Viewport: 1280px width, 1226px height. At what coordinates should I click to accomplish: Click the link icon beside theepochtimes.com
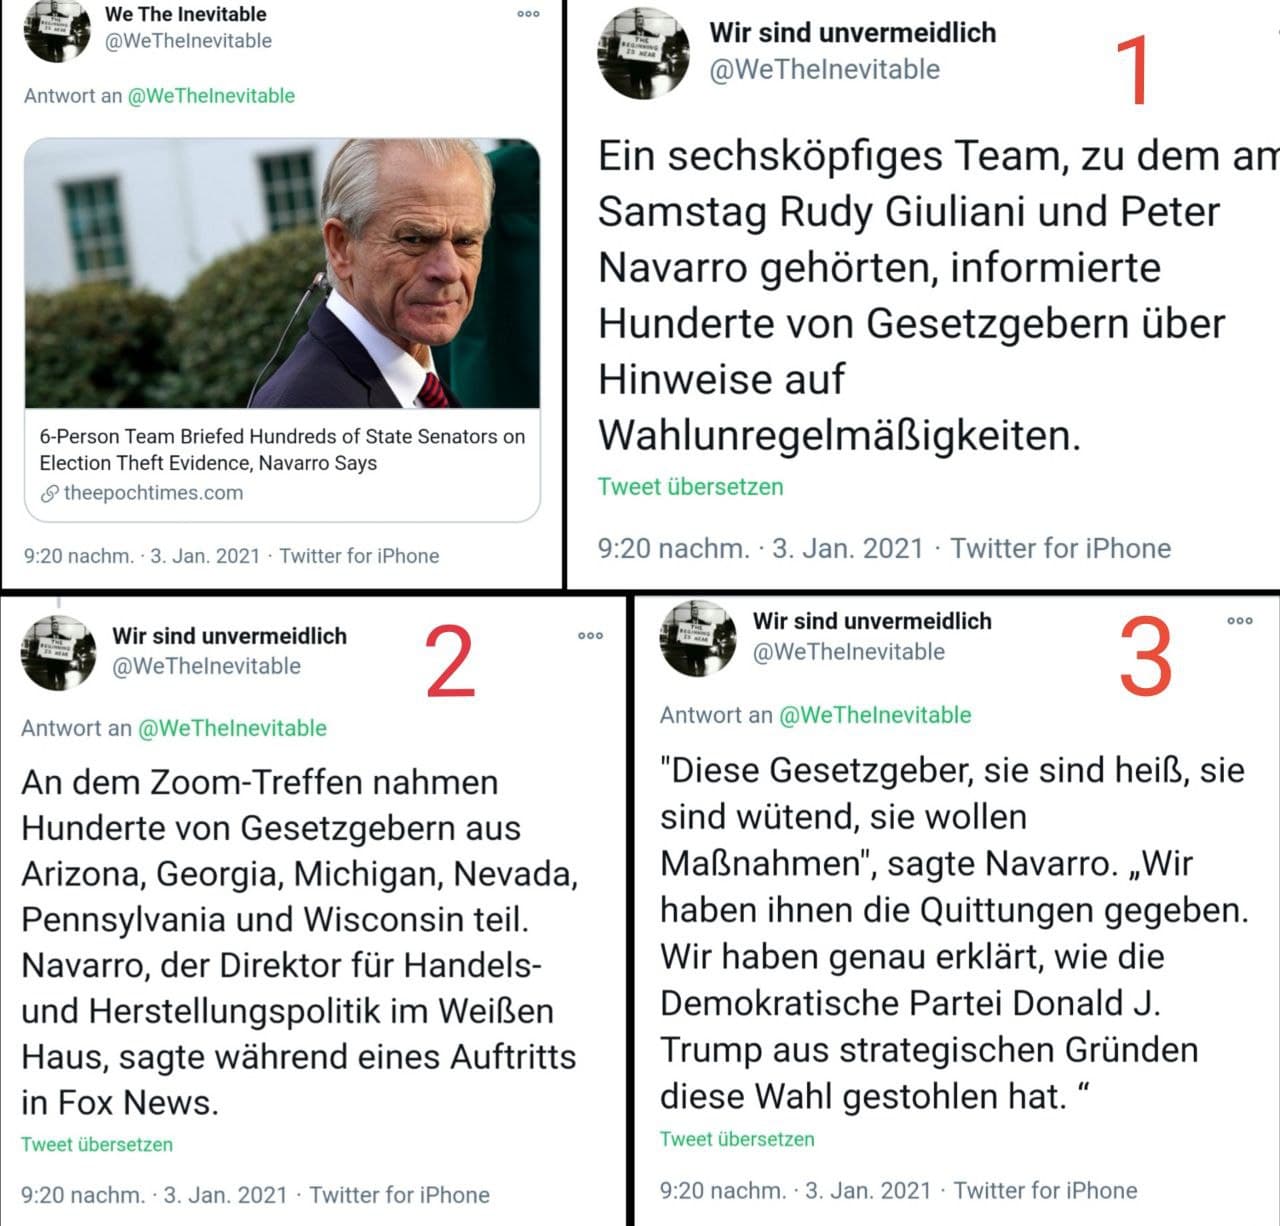pyautogui.click(x=49, y=493)
